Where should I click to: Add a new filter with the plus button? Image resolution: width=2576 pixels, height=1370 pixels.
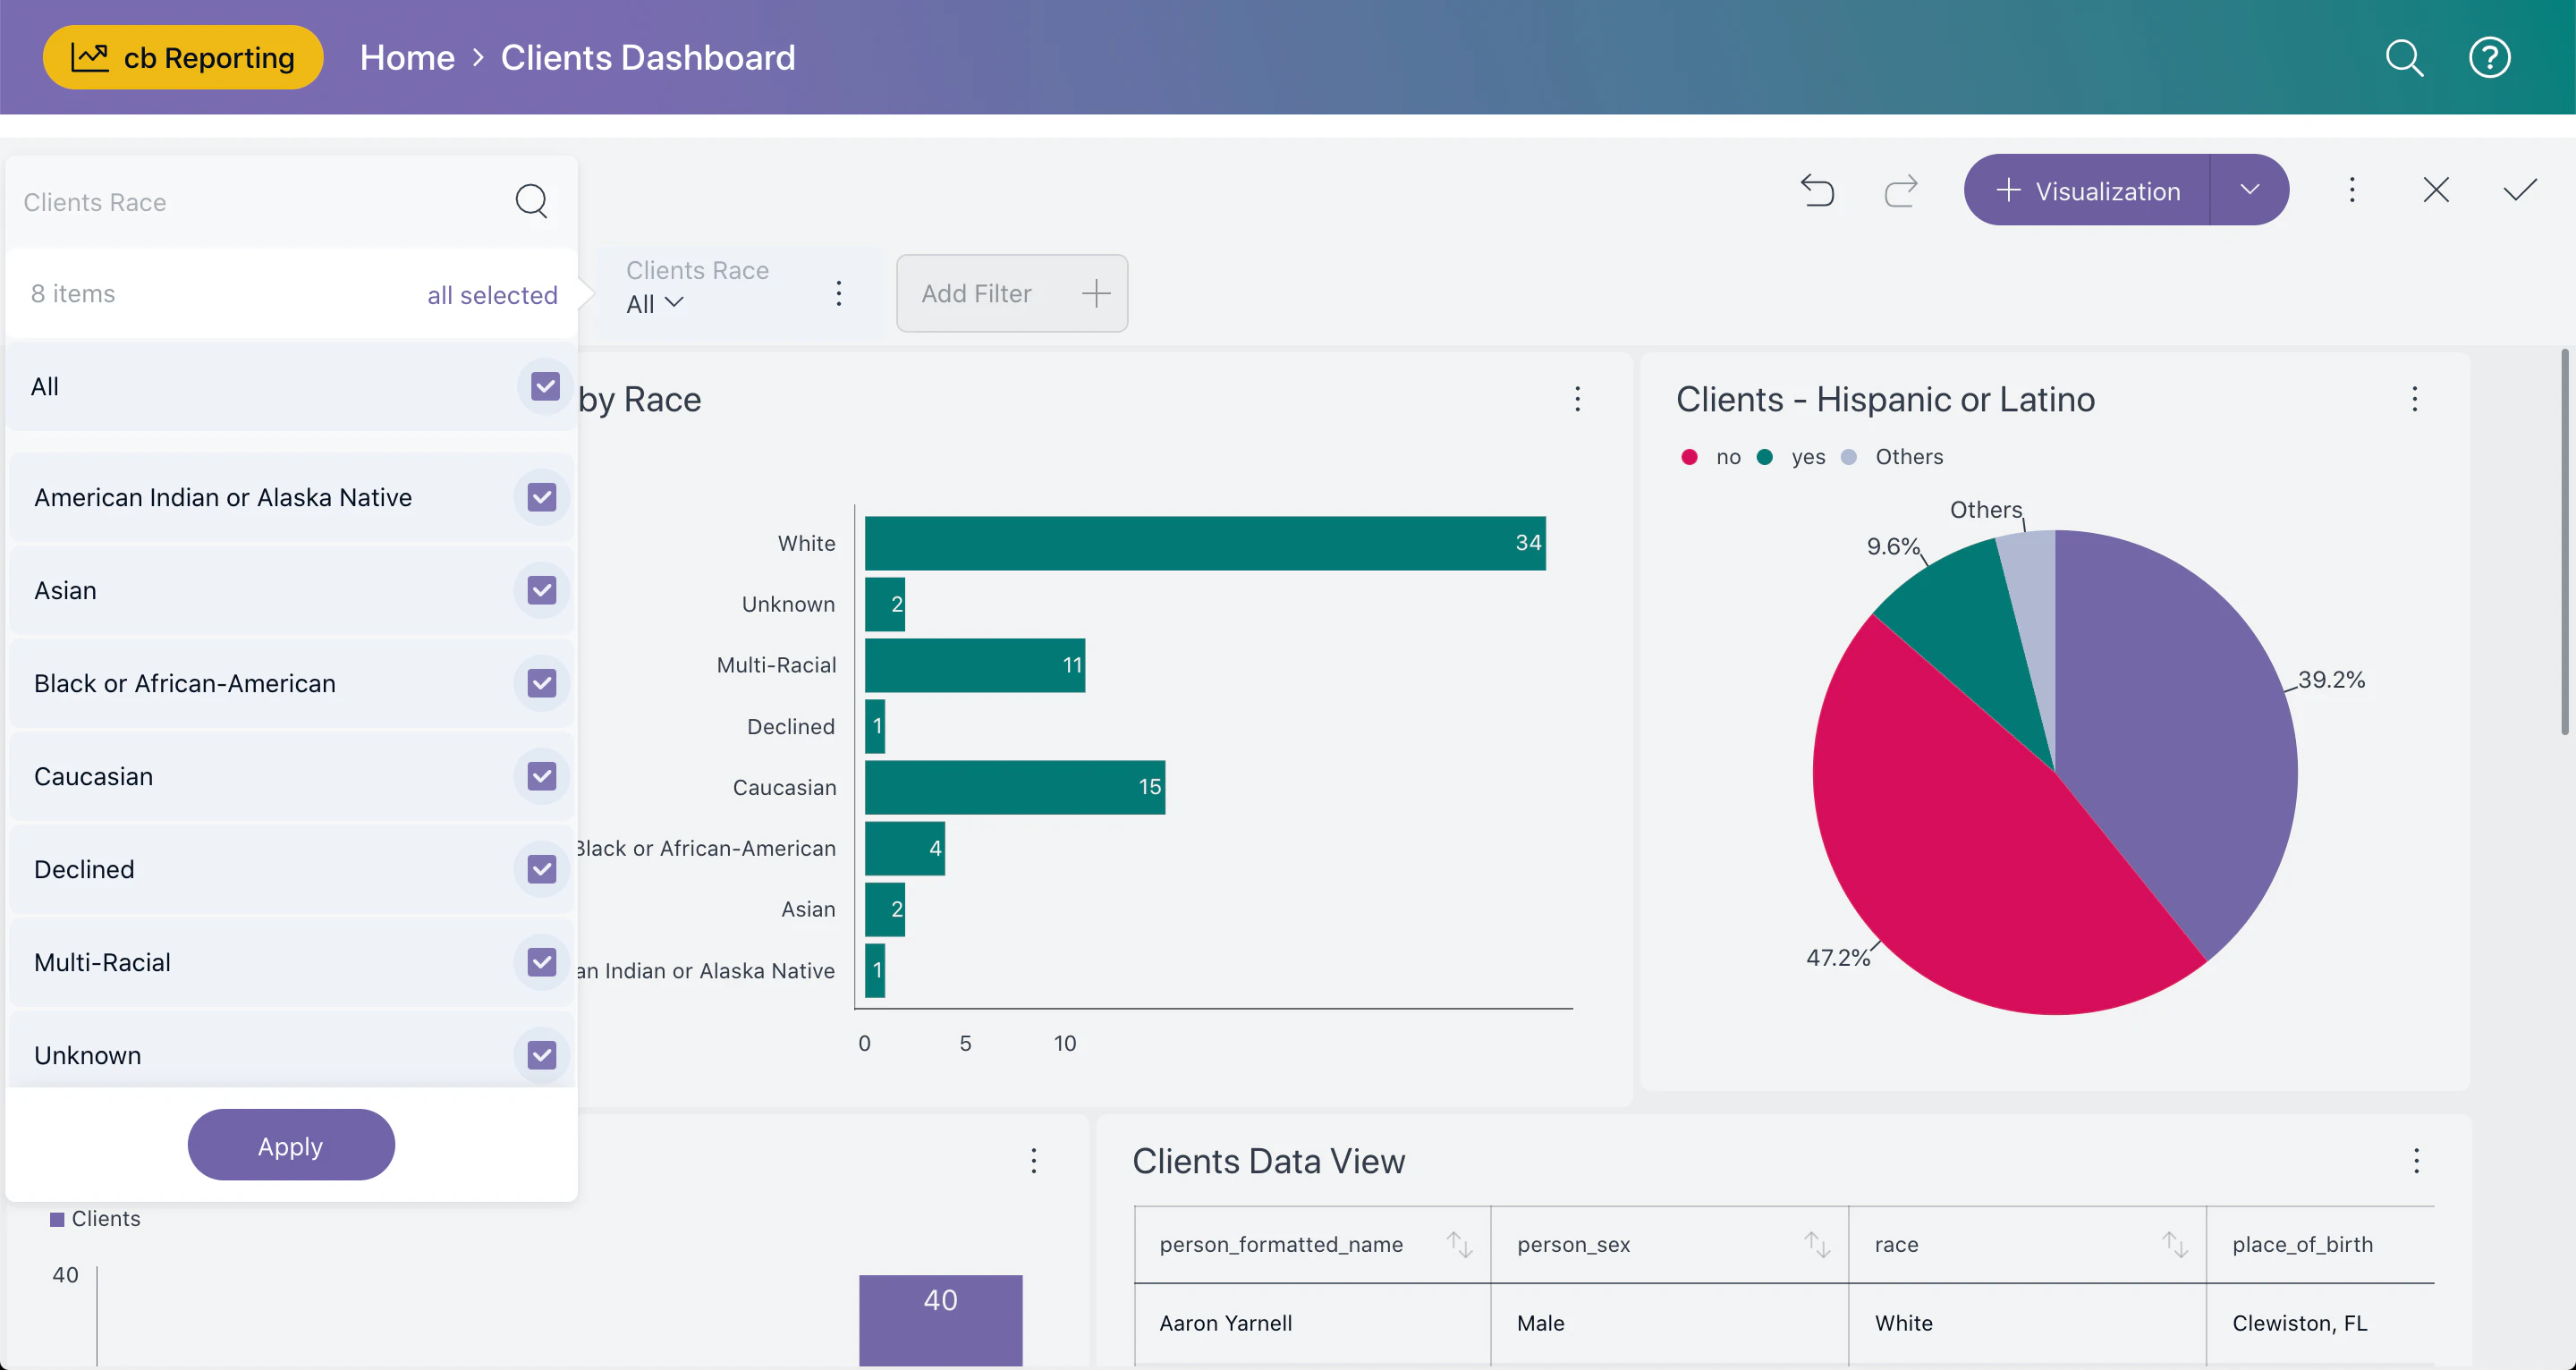click(x=1095, y=293)
